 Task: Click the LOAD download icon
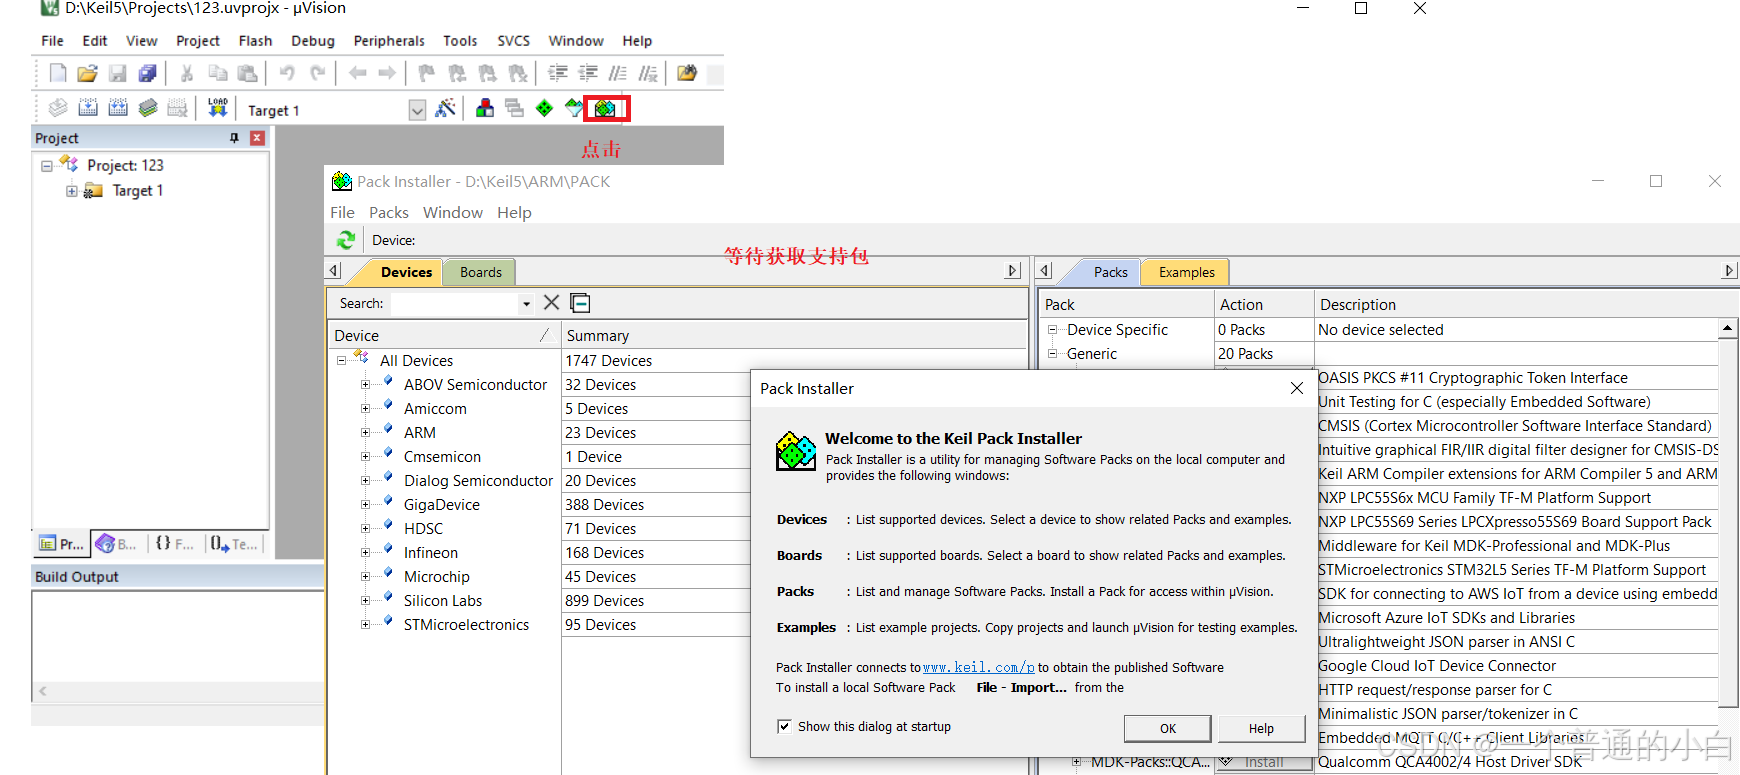point(218,108)
